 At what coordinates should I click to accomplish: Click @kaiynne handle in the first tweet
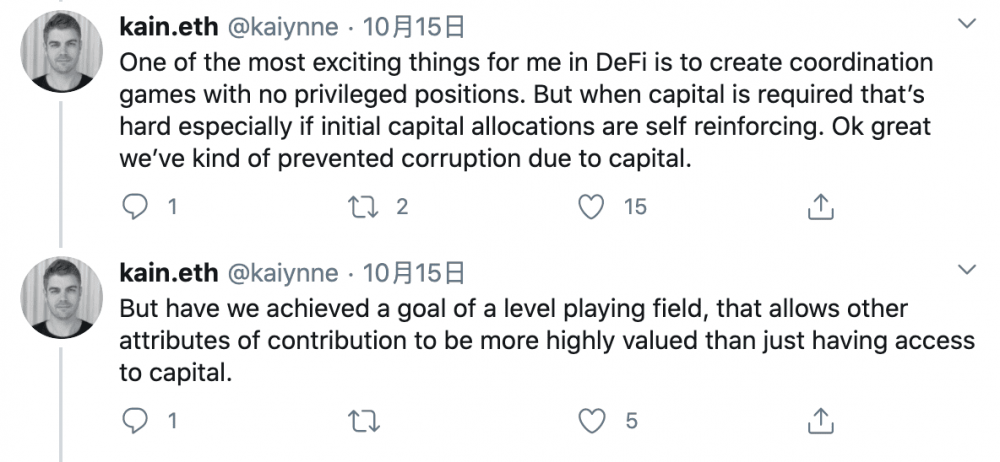click(x=284, y=24)
